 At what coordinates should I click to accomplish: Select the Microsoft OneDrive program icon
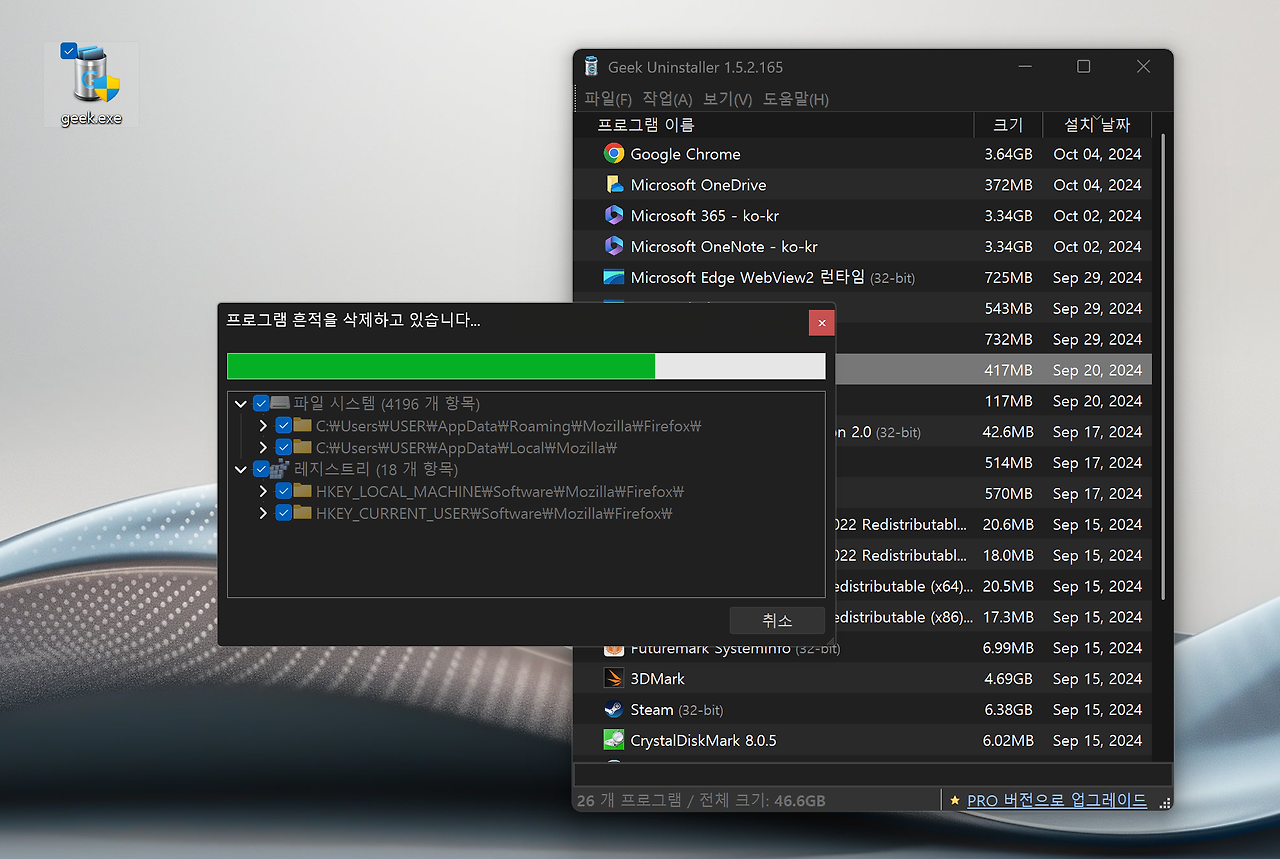(x=614, y=185)
